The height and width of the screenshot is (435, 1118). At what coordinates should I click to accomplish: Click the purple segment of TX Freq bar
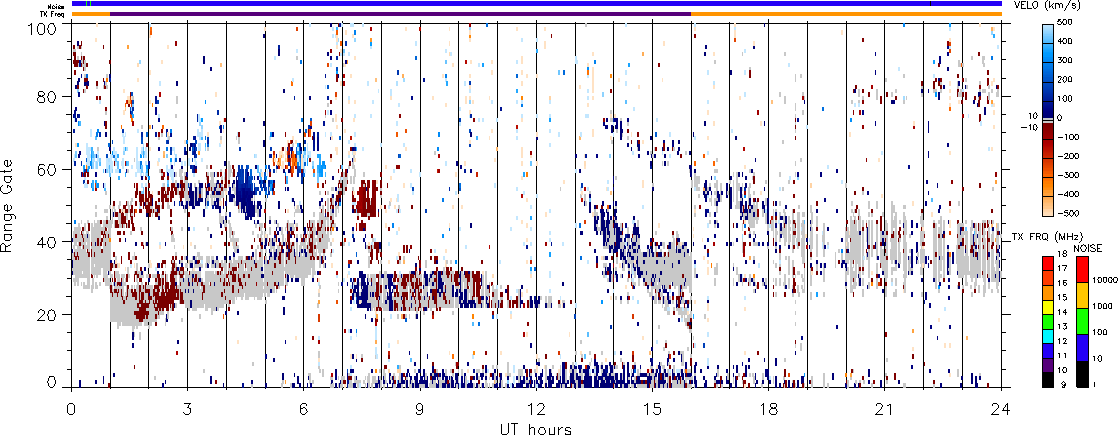401,14
